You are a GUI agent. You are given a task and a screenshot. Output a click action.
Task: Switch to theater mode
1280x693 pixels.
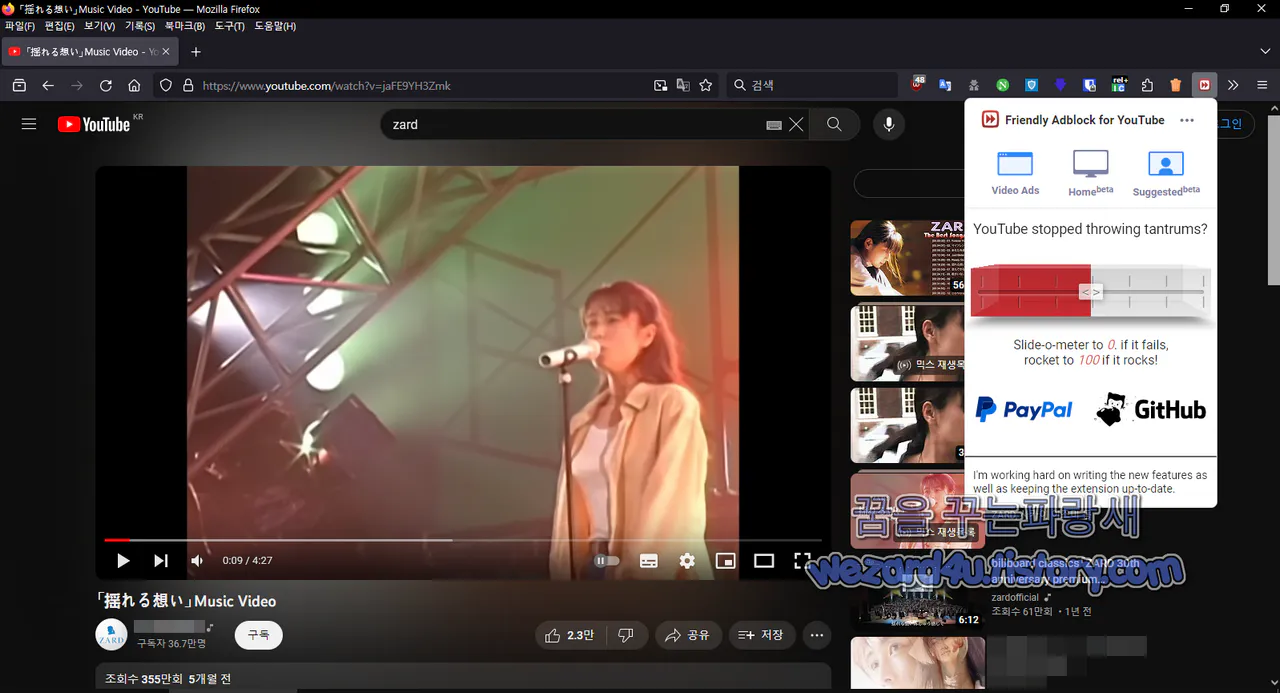click(x=764, y=561)
